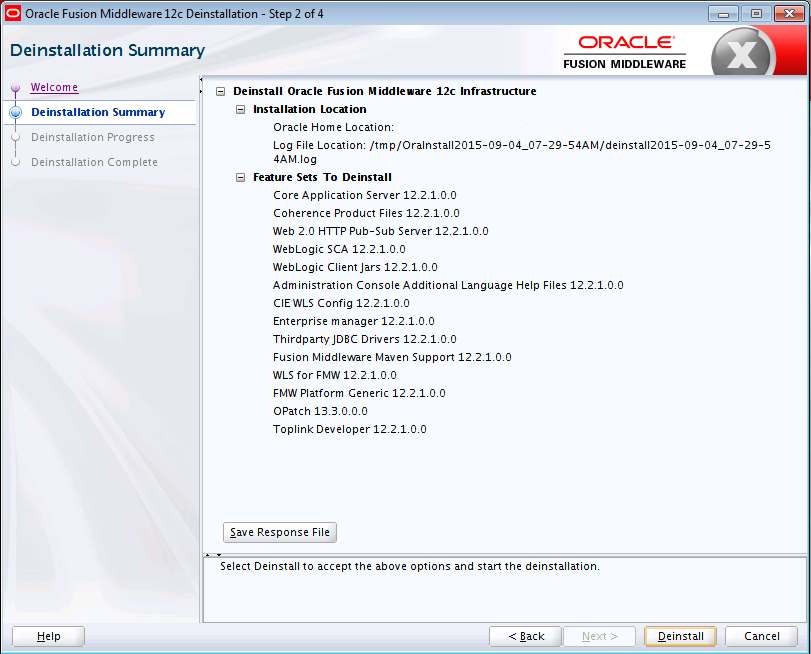The height and width of the screenshot is (654, 811).
Task: Collapse the Installation Location node
Action: 241,110
